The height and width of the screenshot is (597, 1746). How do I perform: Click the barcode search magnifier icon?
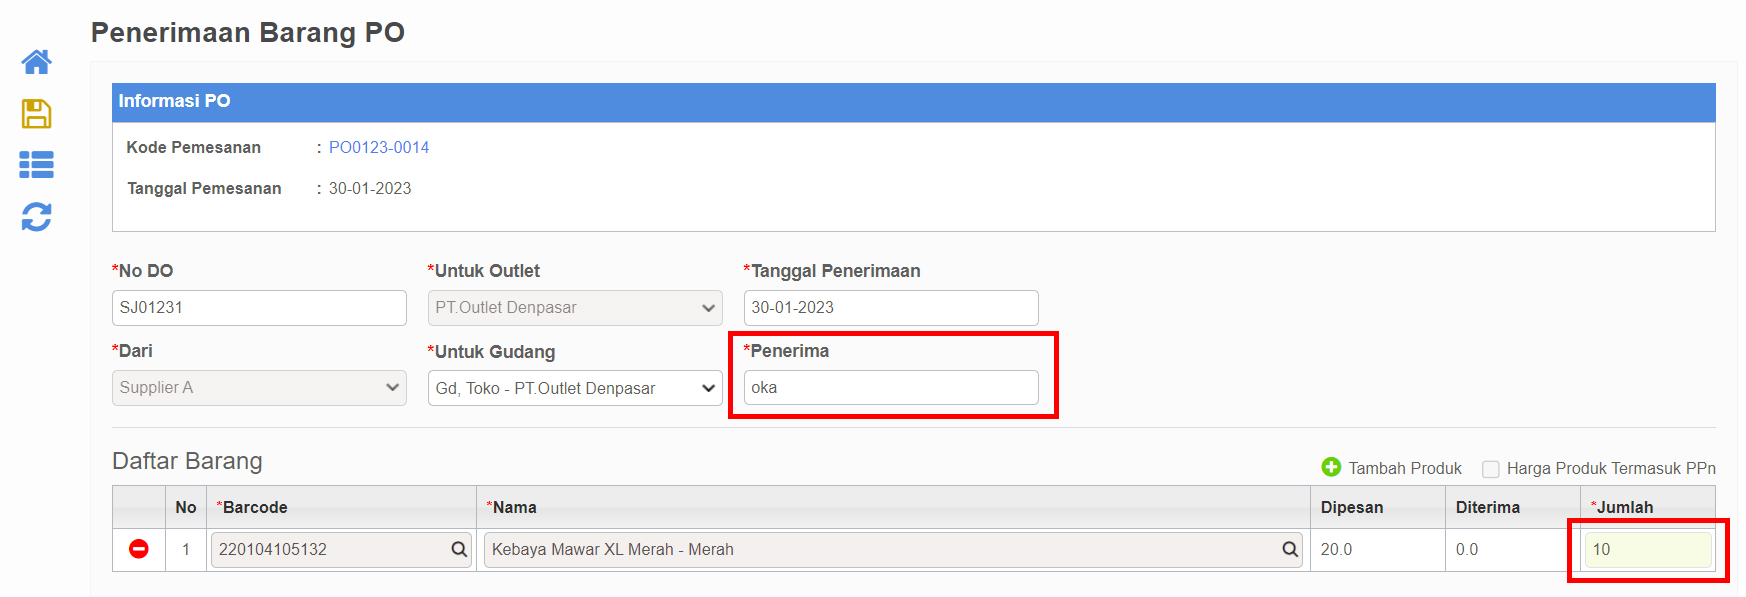(459, 549)
